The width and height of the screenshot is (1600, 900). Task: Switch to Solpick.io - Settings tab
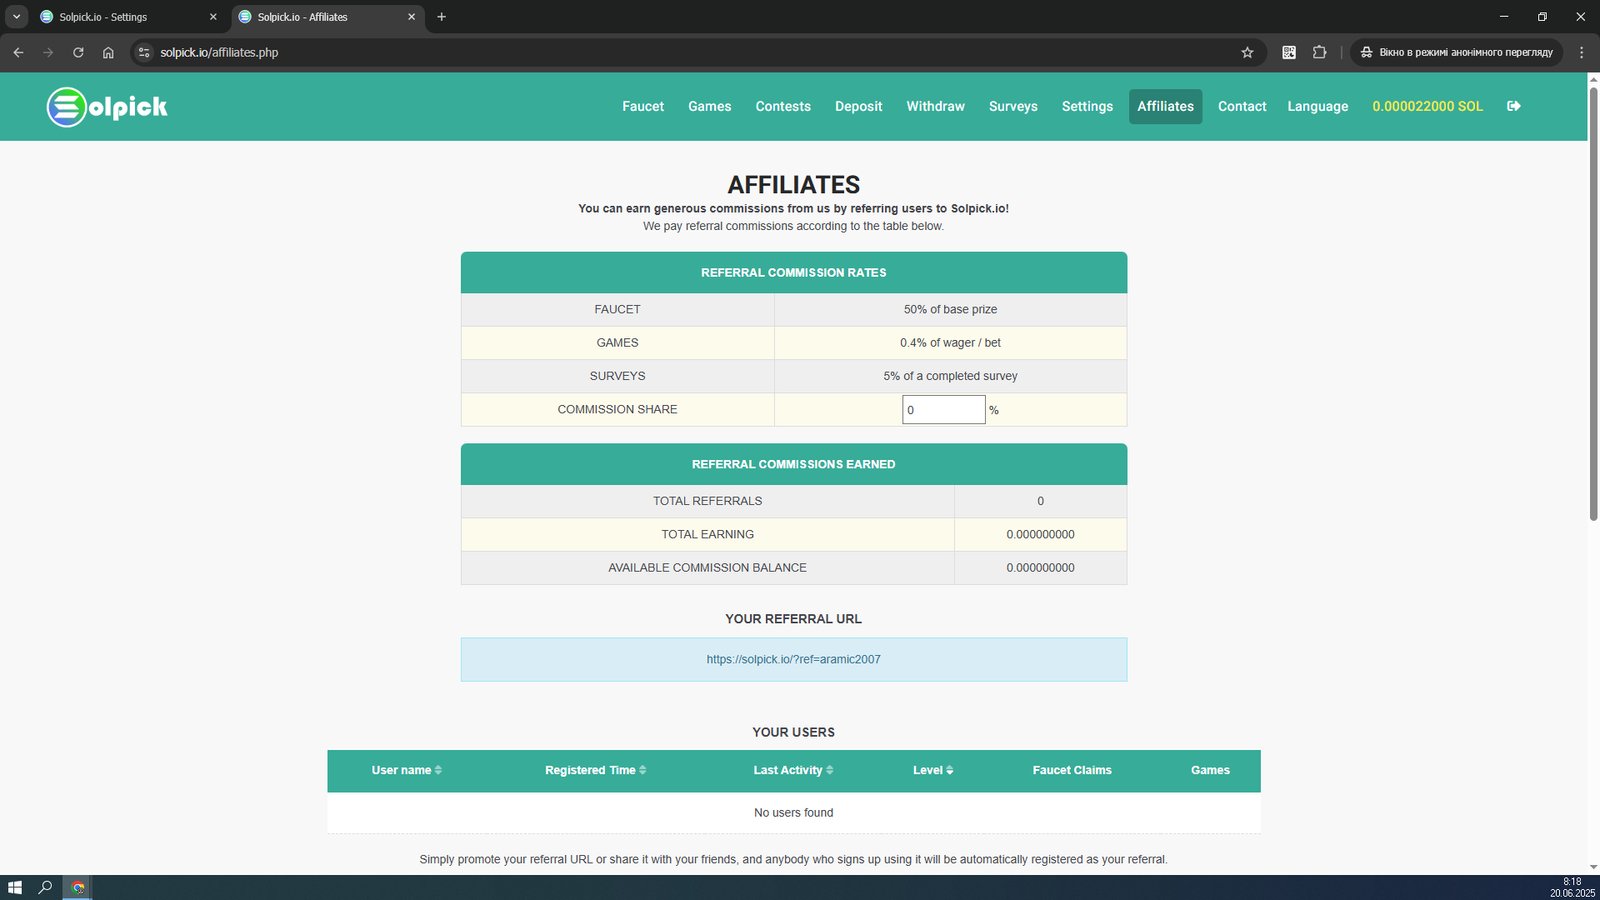click(127, 17)
